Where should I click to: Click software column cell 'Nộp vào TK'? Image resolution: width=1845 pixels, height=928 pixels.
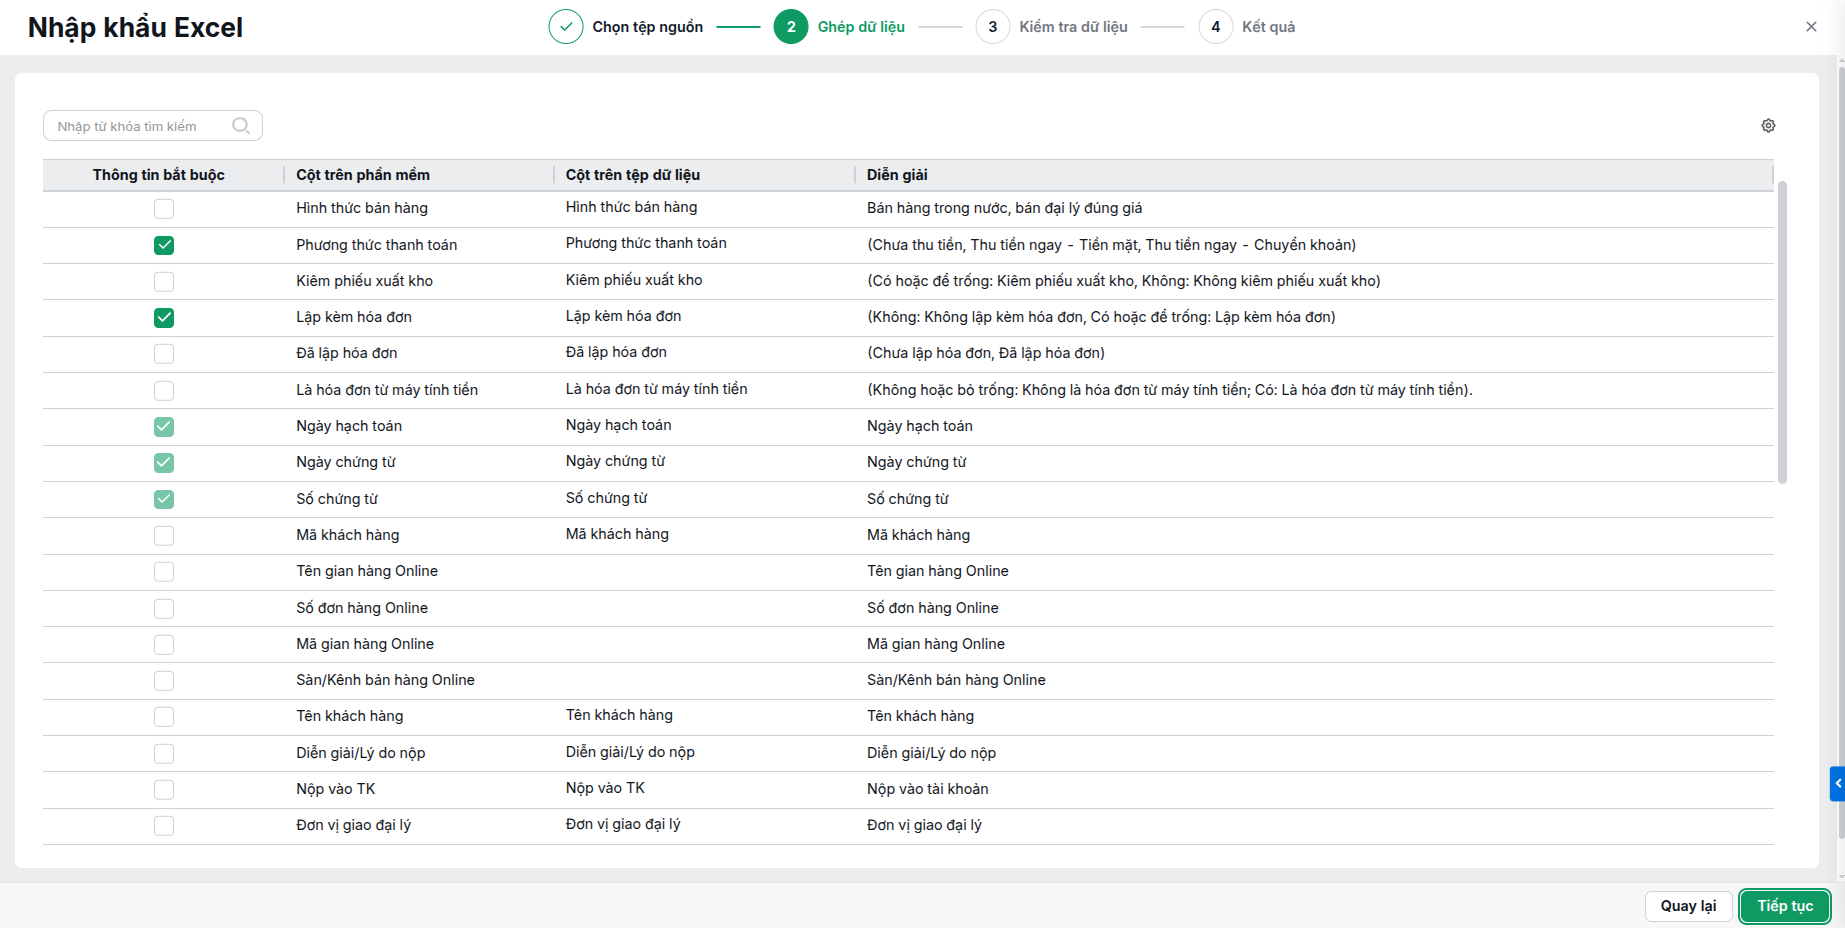(336, 789)
